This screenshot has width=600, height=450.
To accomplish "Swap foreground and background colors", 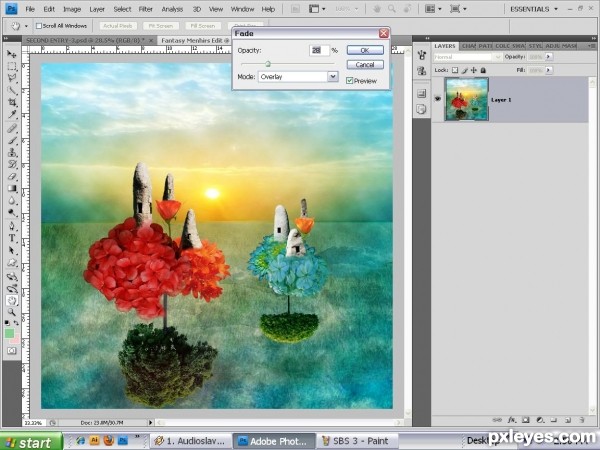I will pos(16,323).
